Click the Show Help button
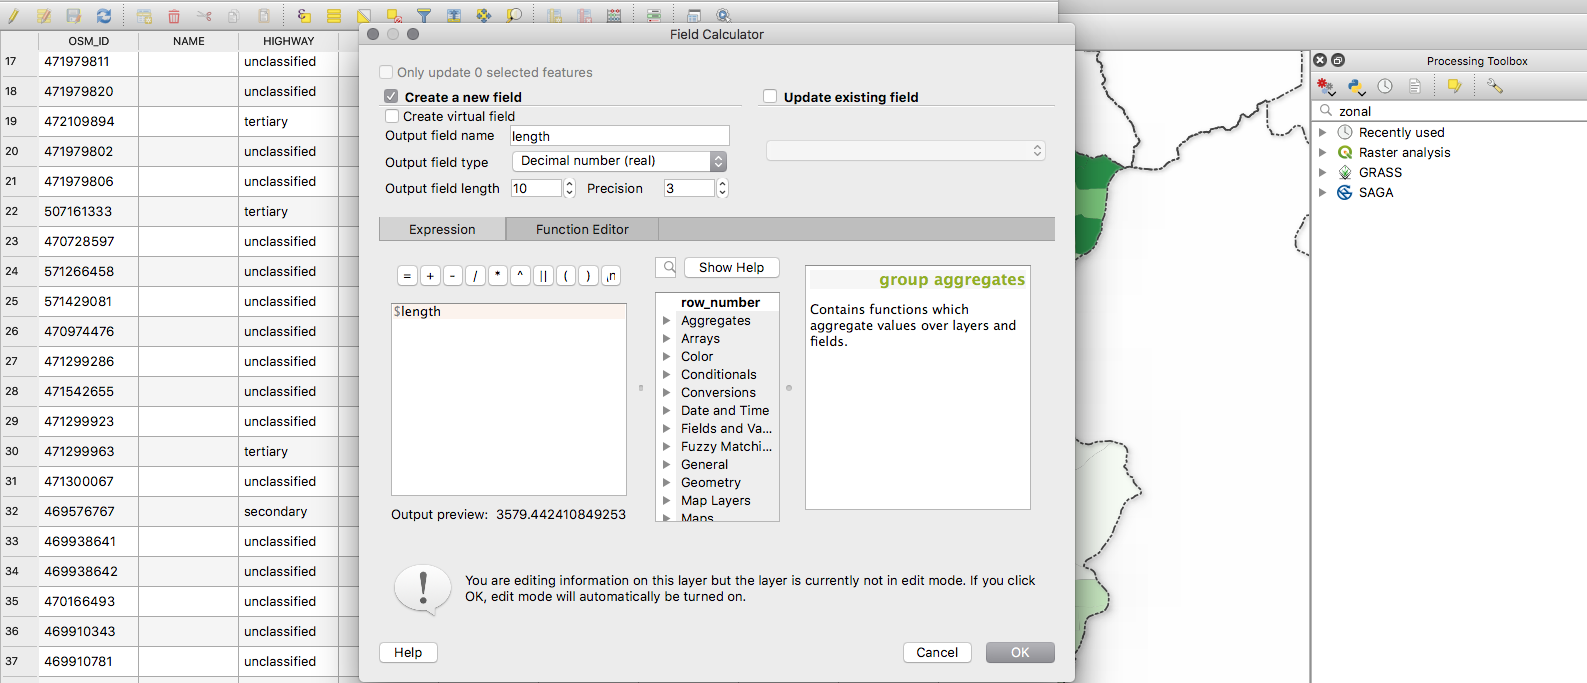 coord(731,268)
